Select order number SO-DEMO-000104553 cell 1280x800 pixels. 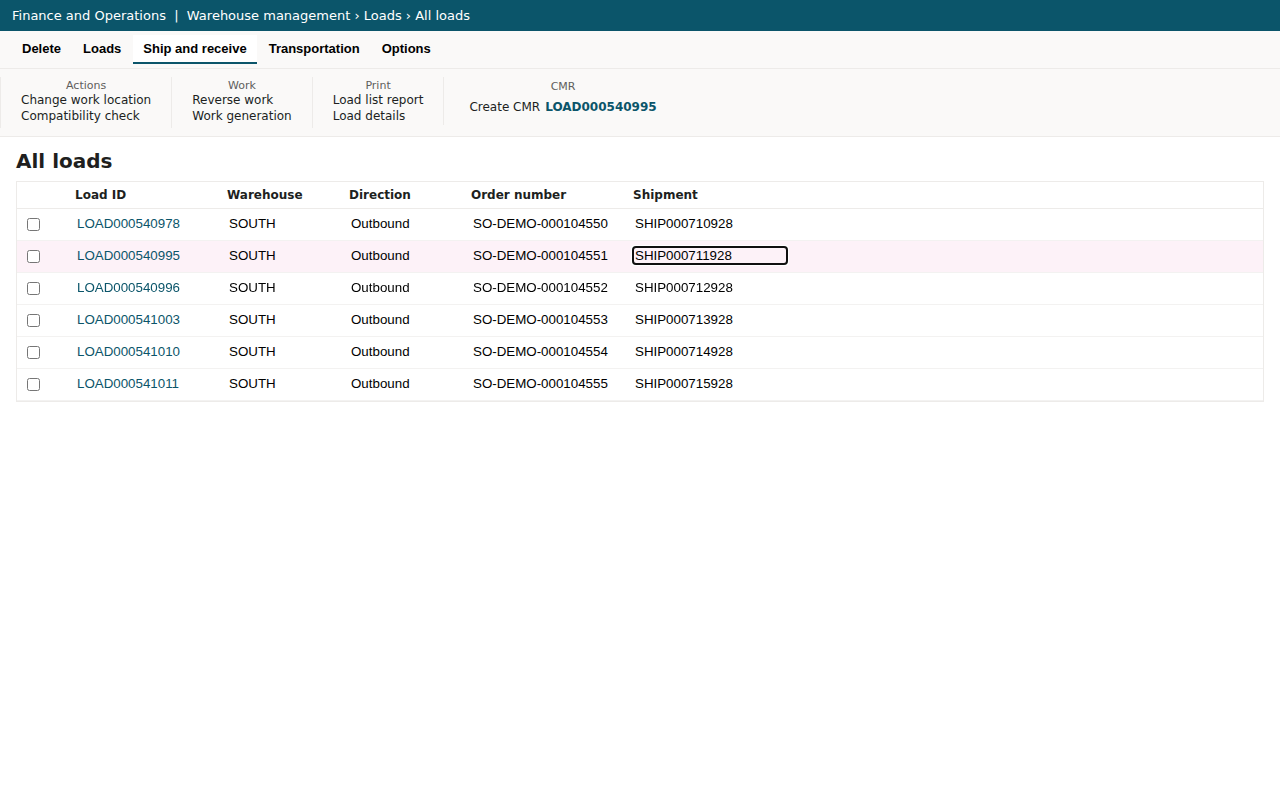point(540,320)
